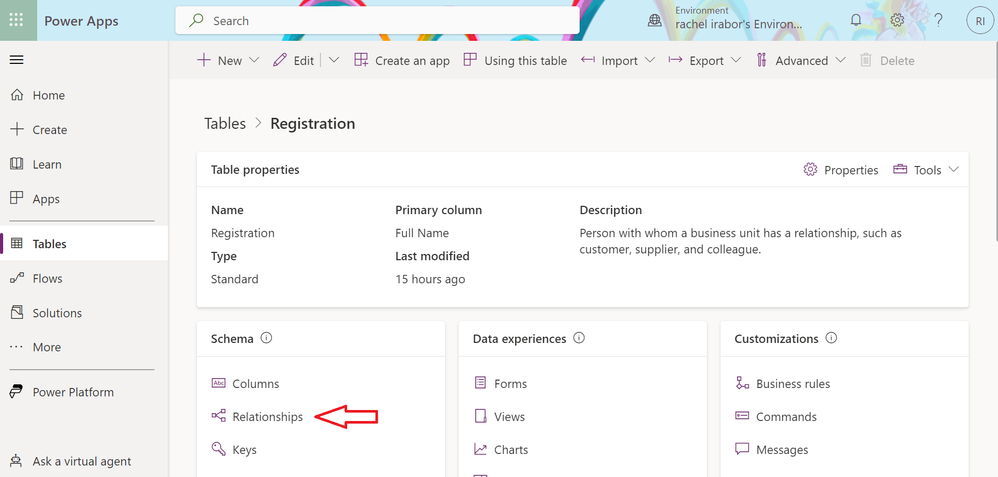Open the Views link
This screenshot has width=998, height=477.
[509, 417]
